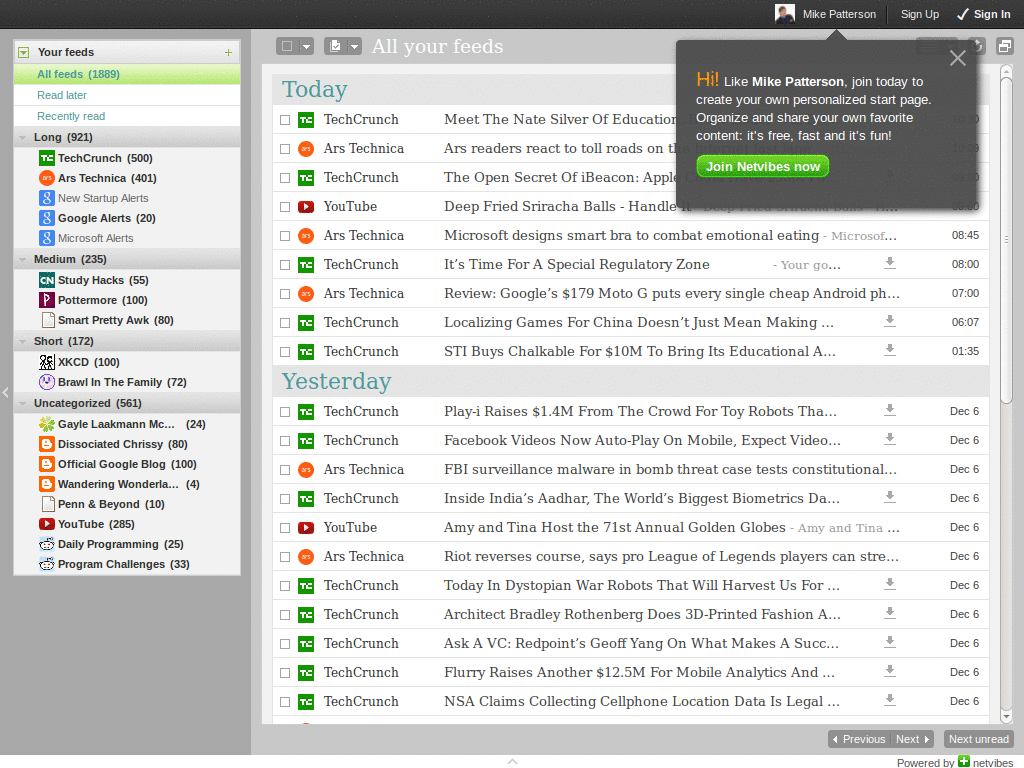This screenshot has width=1024, height=768.
Task: Click the Official Google Blog Blogger icon
Action: coord(46,464)
